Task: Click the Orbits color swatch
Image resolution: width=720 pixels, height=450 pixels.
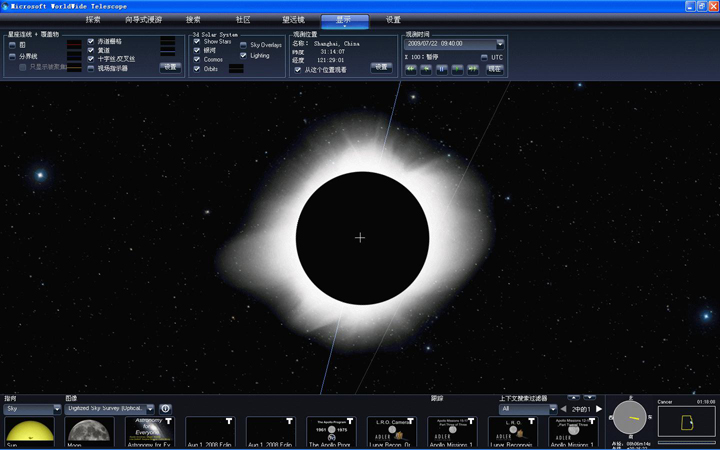Action: pos(236,69)
